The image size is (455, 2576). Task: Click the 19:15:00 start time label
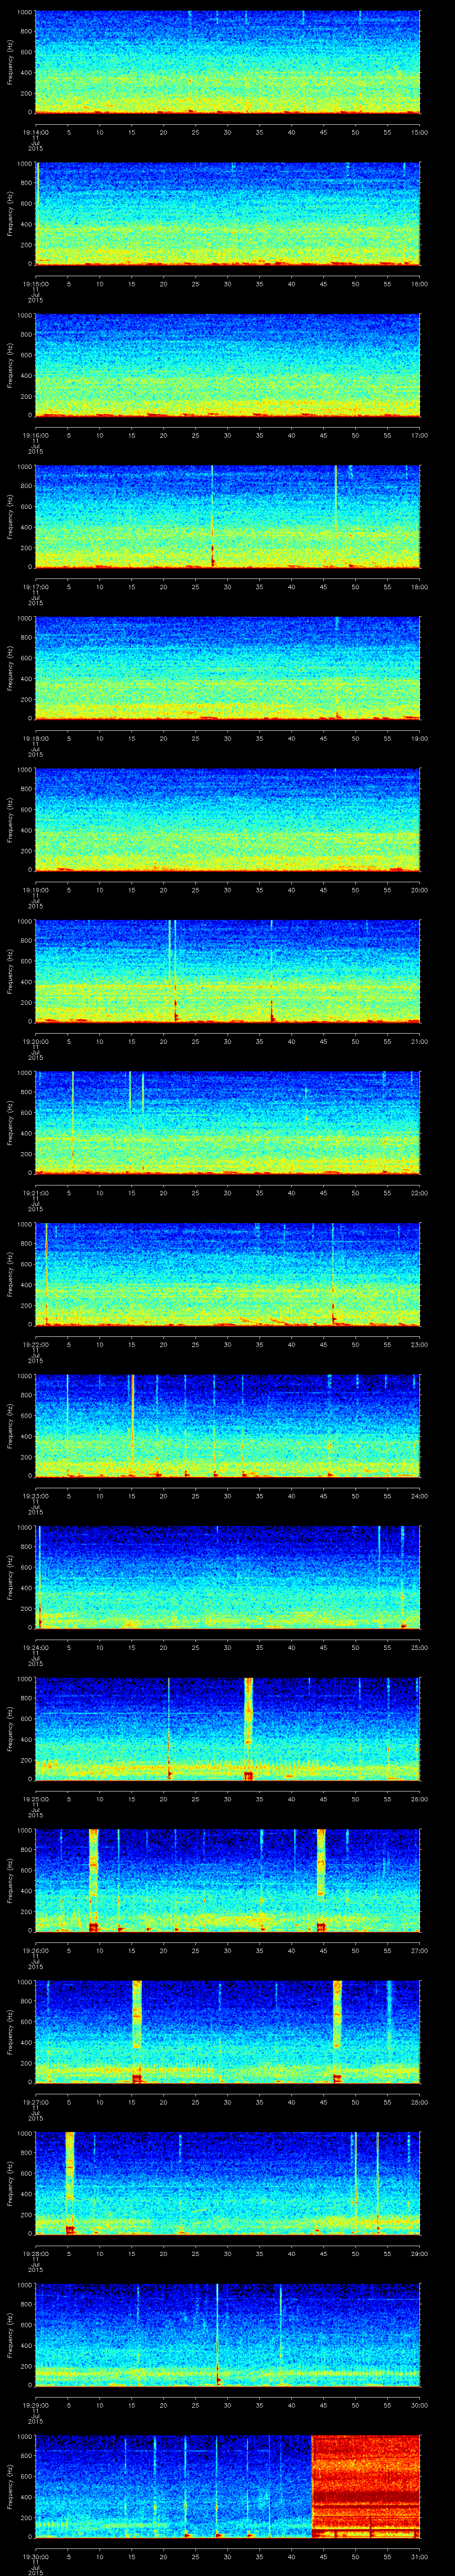coord(36,284)
